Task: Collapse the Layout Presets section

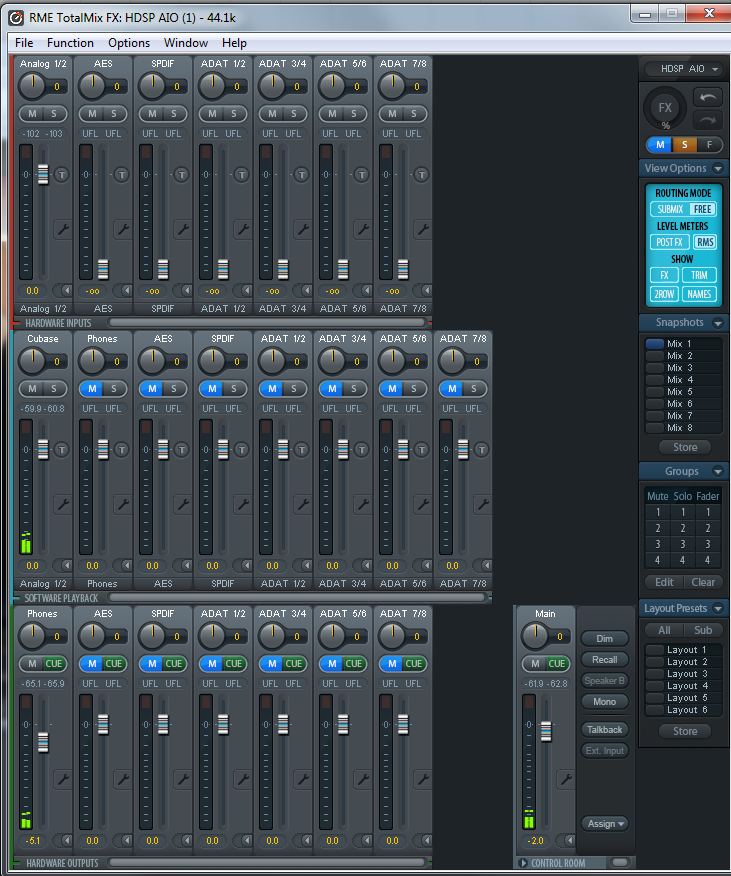Action: 719,608
